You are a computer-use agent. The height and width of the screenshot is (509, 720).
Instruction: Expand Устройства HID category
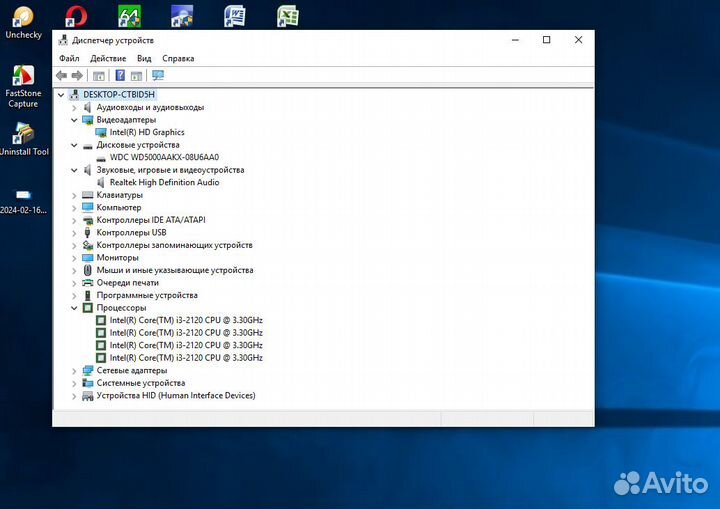74,396
